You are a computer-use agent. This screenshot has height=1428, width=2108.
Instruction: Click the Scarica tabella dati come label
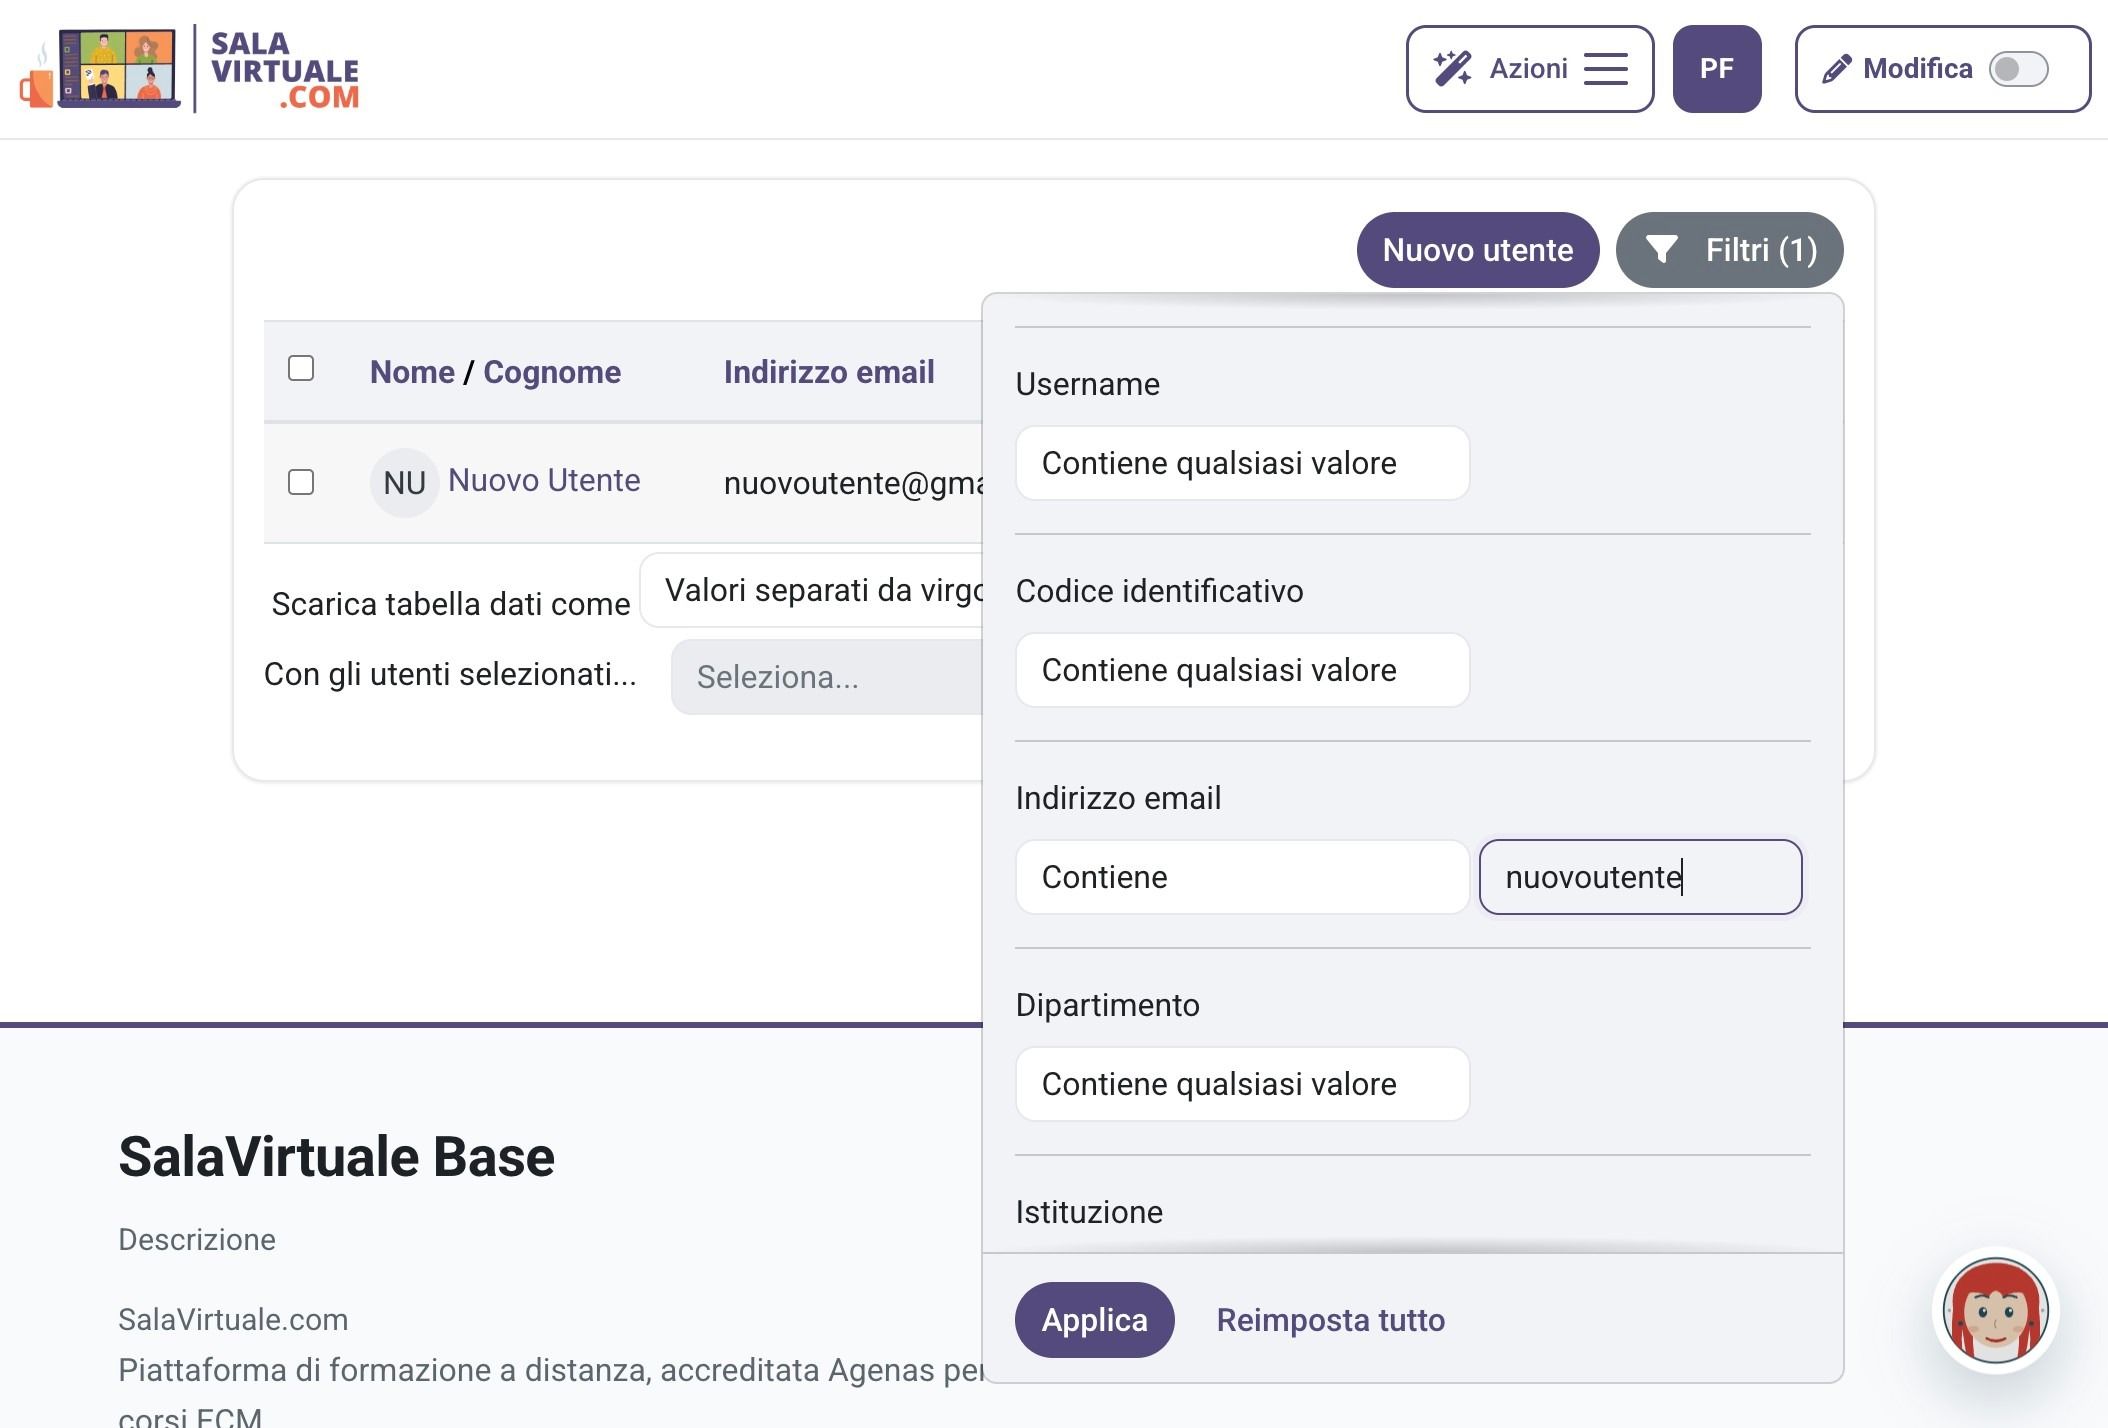(x=451, y=604)
